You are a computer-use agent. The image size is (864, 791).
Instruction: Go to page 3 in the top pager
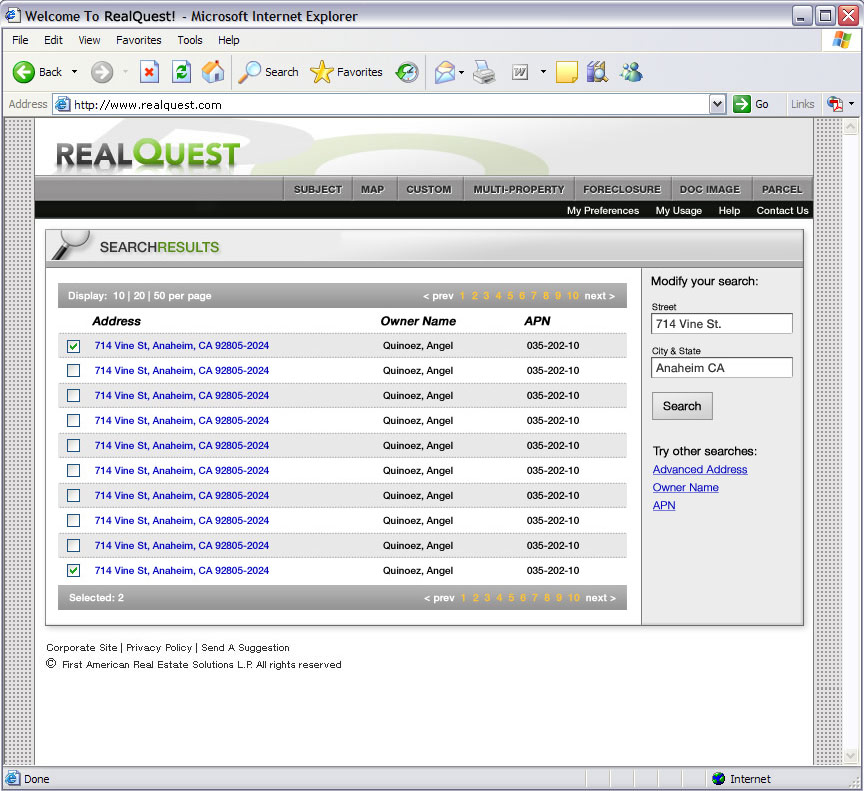486,296
